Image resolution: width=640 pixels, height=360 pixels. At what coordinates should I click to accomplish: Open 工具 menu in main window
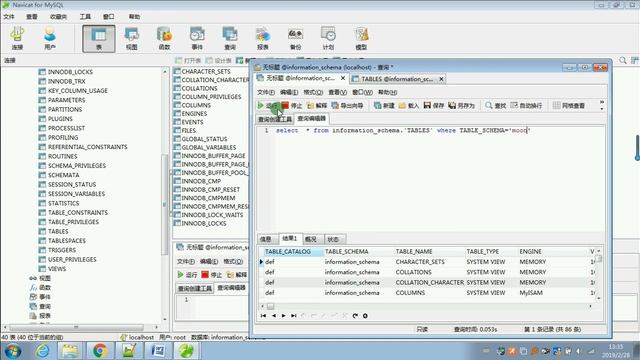tap(85, 17)
